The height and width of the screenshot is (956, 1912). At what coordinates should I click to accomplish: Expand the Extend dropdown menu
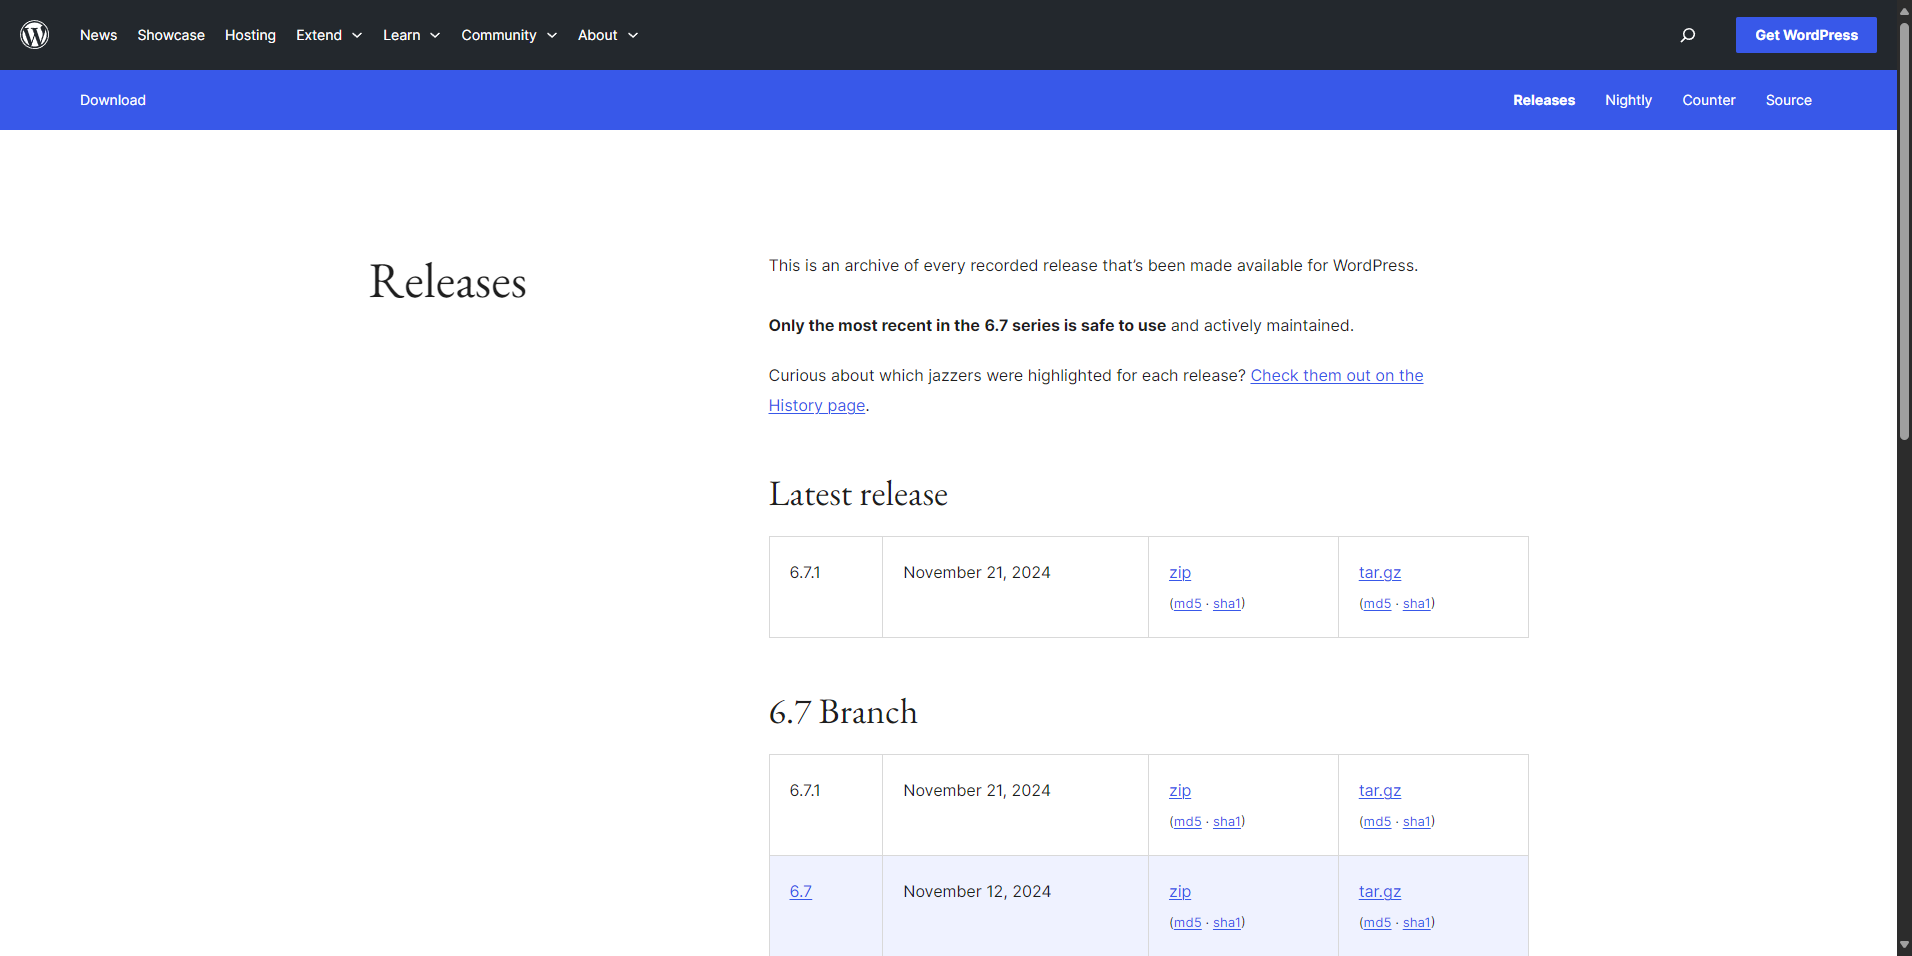(x=329, y=35)
